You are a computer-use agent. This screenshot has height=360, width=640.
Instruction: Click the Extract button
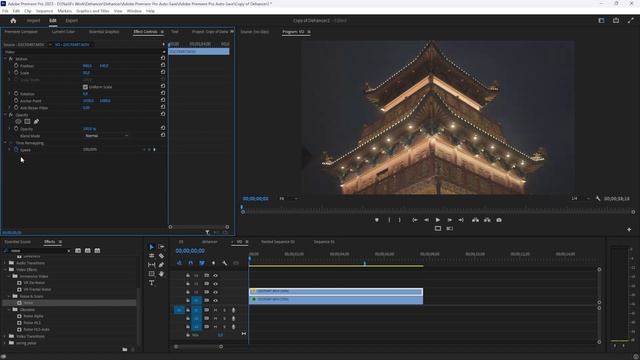tap(487, 220)
